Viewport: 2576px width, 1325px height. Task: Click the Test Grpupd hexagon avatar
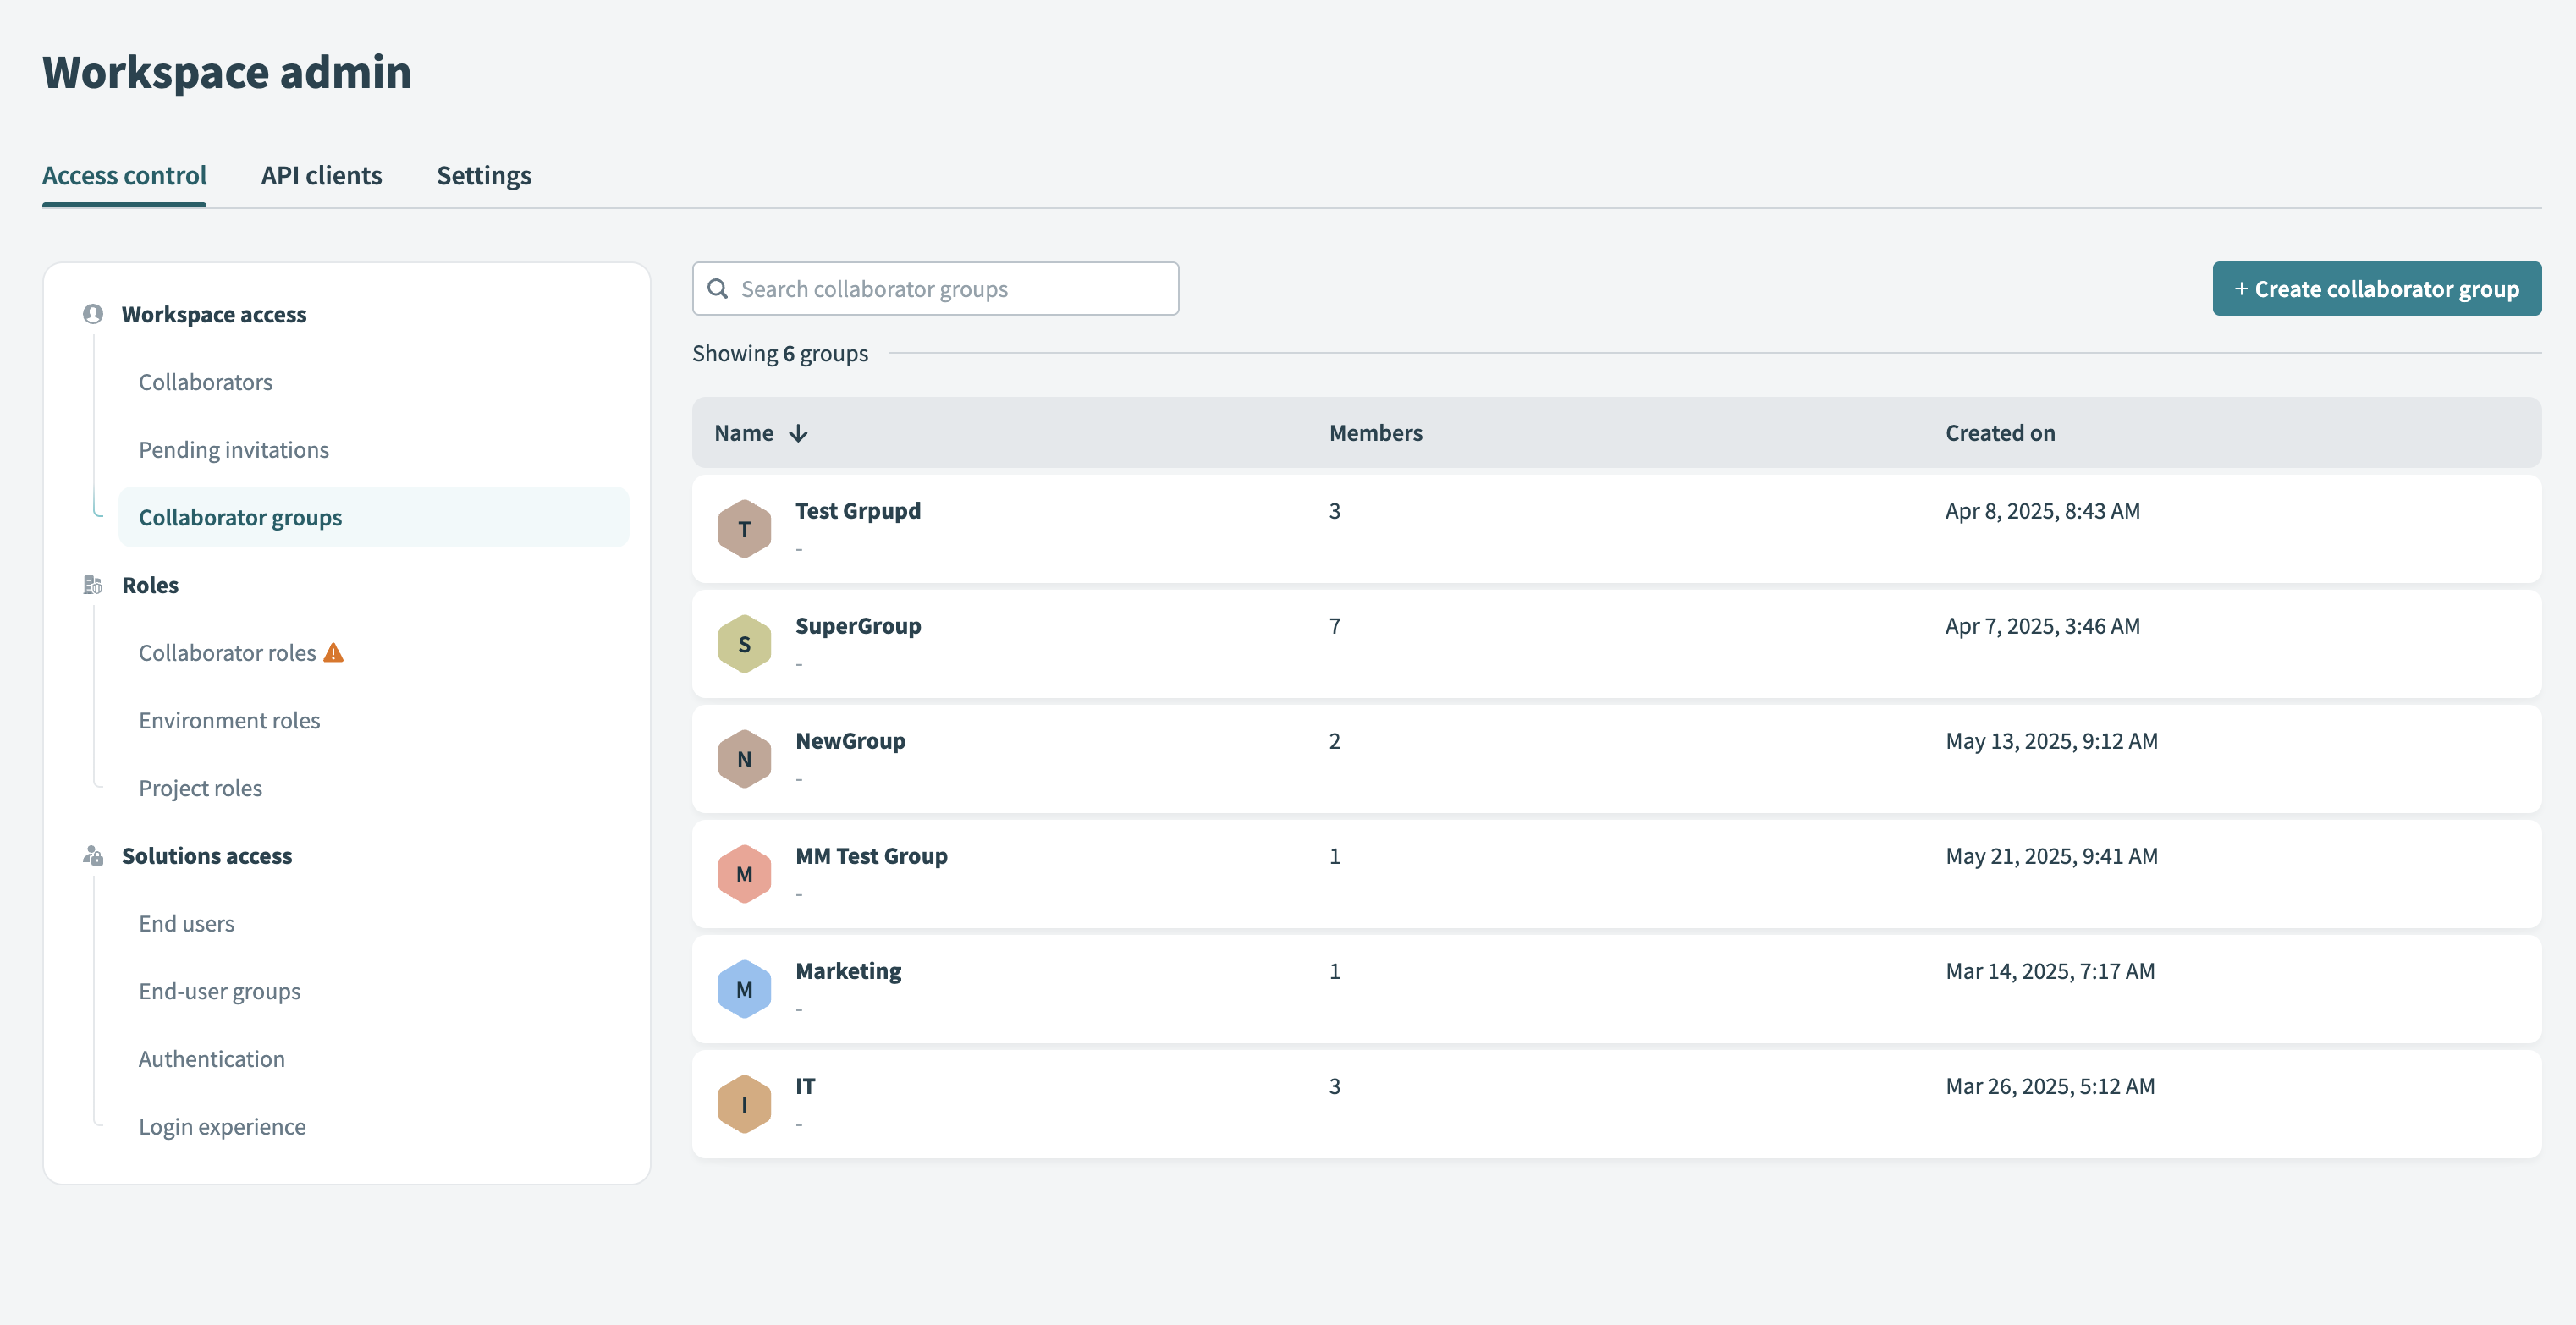click(x=744, y=529)
